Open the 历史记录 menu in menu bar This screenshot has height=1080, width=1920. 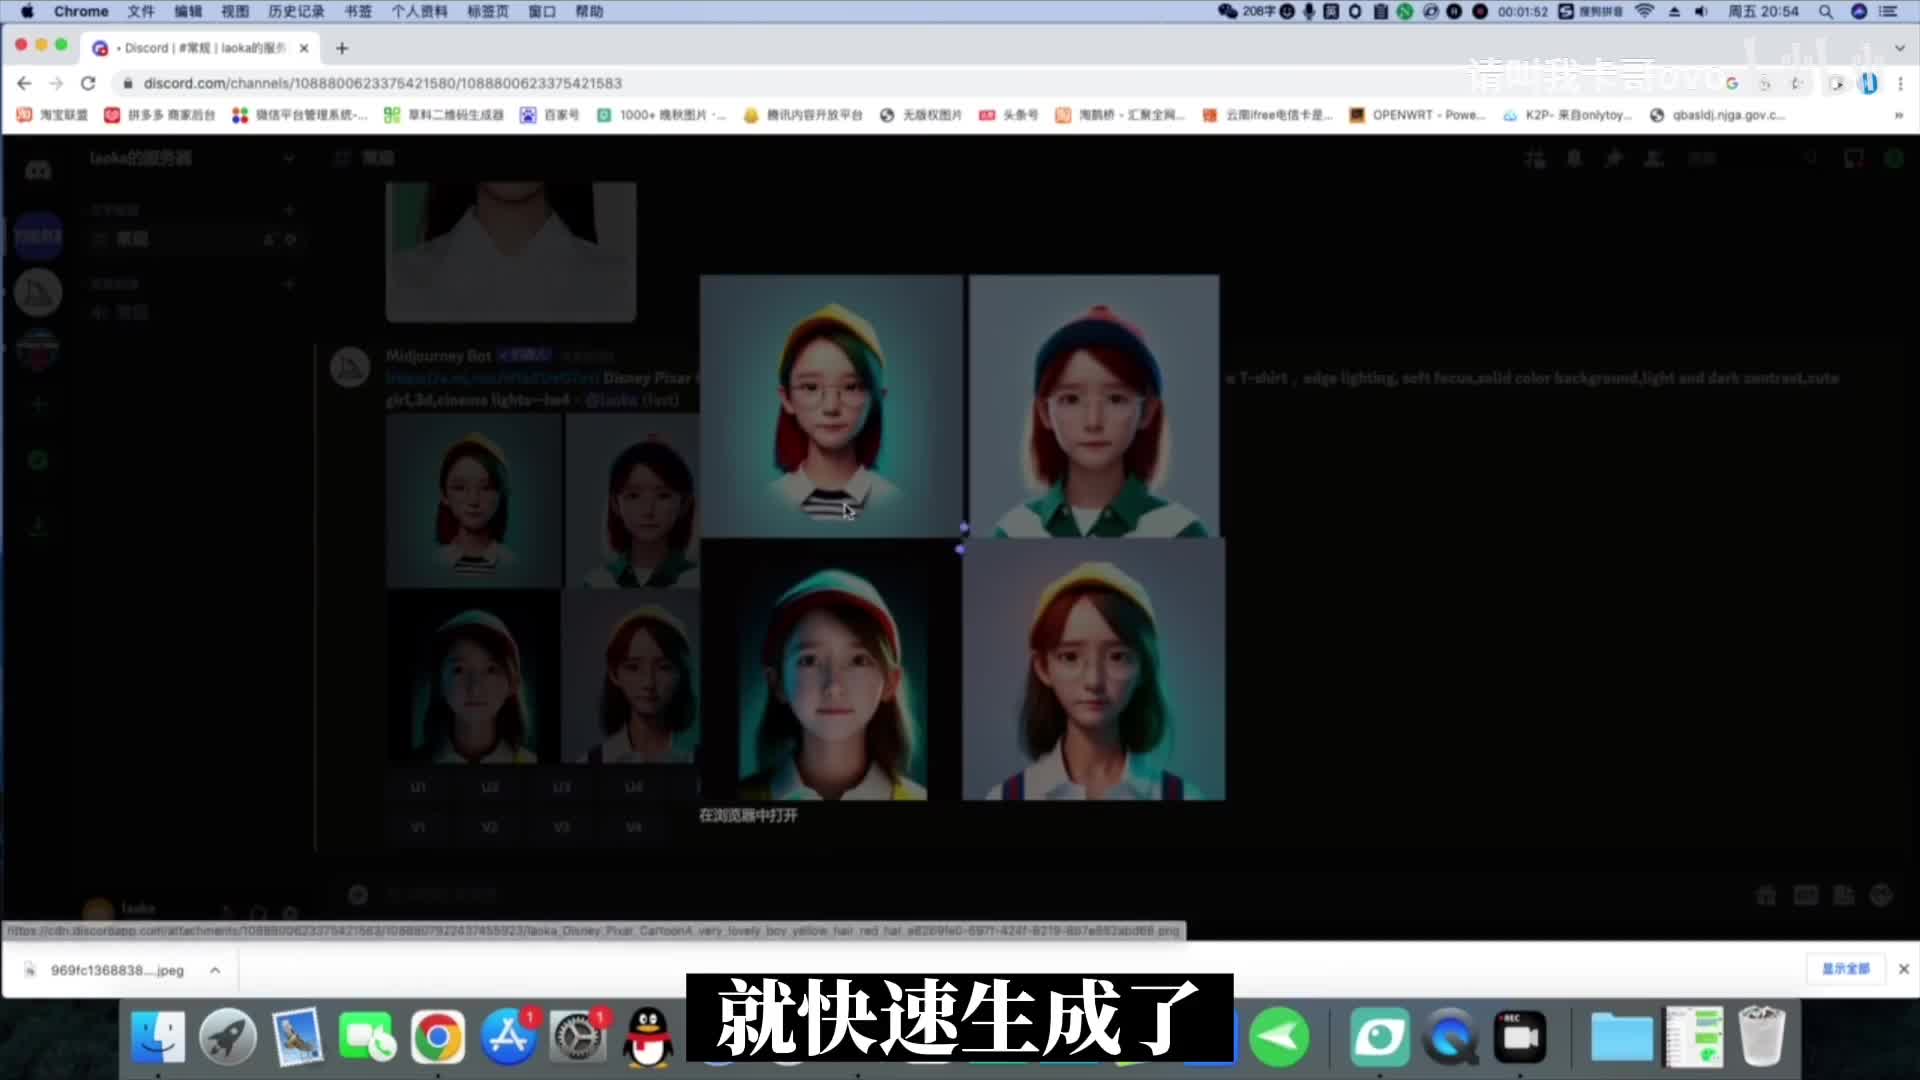[x=296, y=12]
